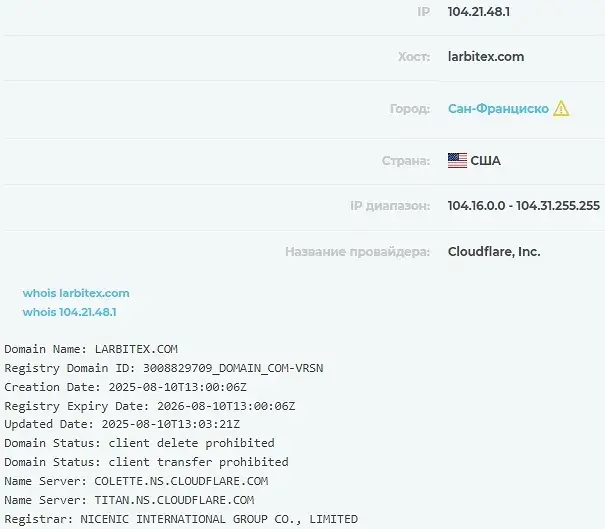Click the Название провайдера: label
The height and width of the screenshot is (529, 605).
pyautogui.click(x=358, y=252)
